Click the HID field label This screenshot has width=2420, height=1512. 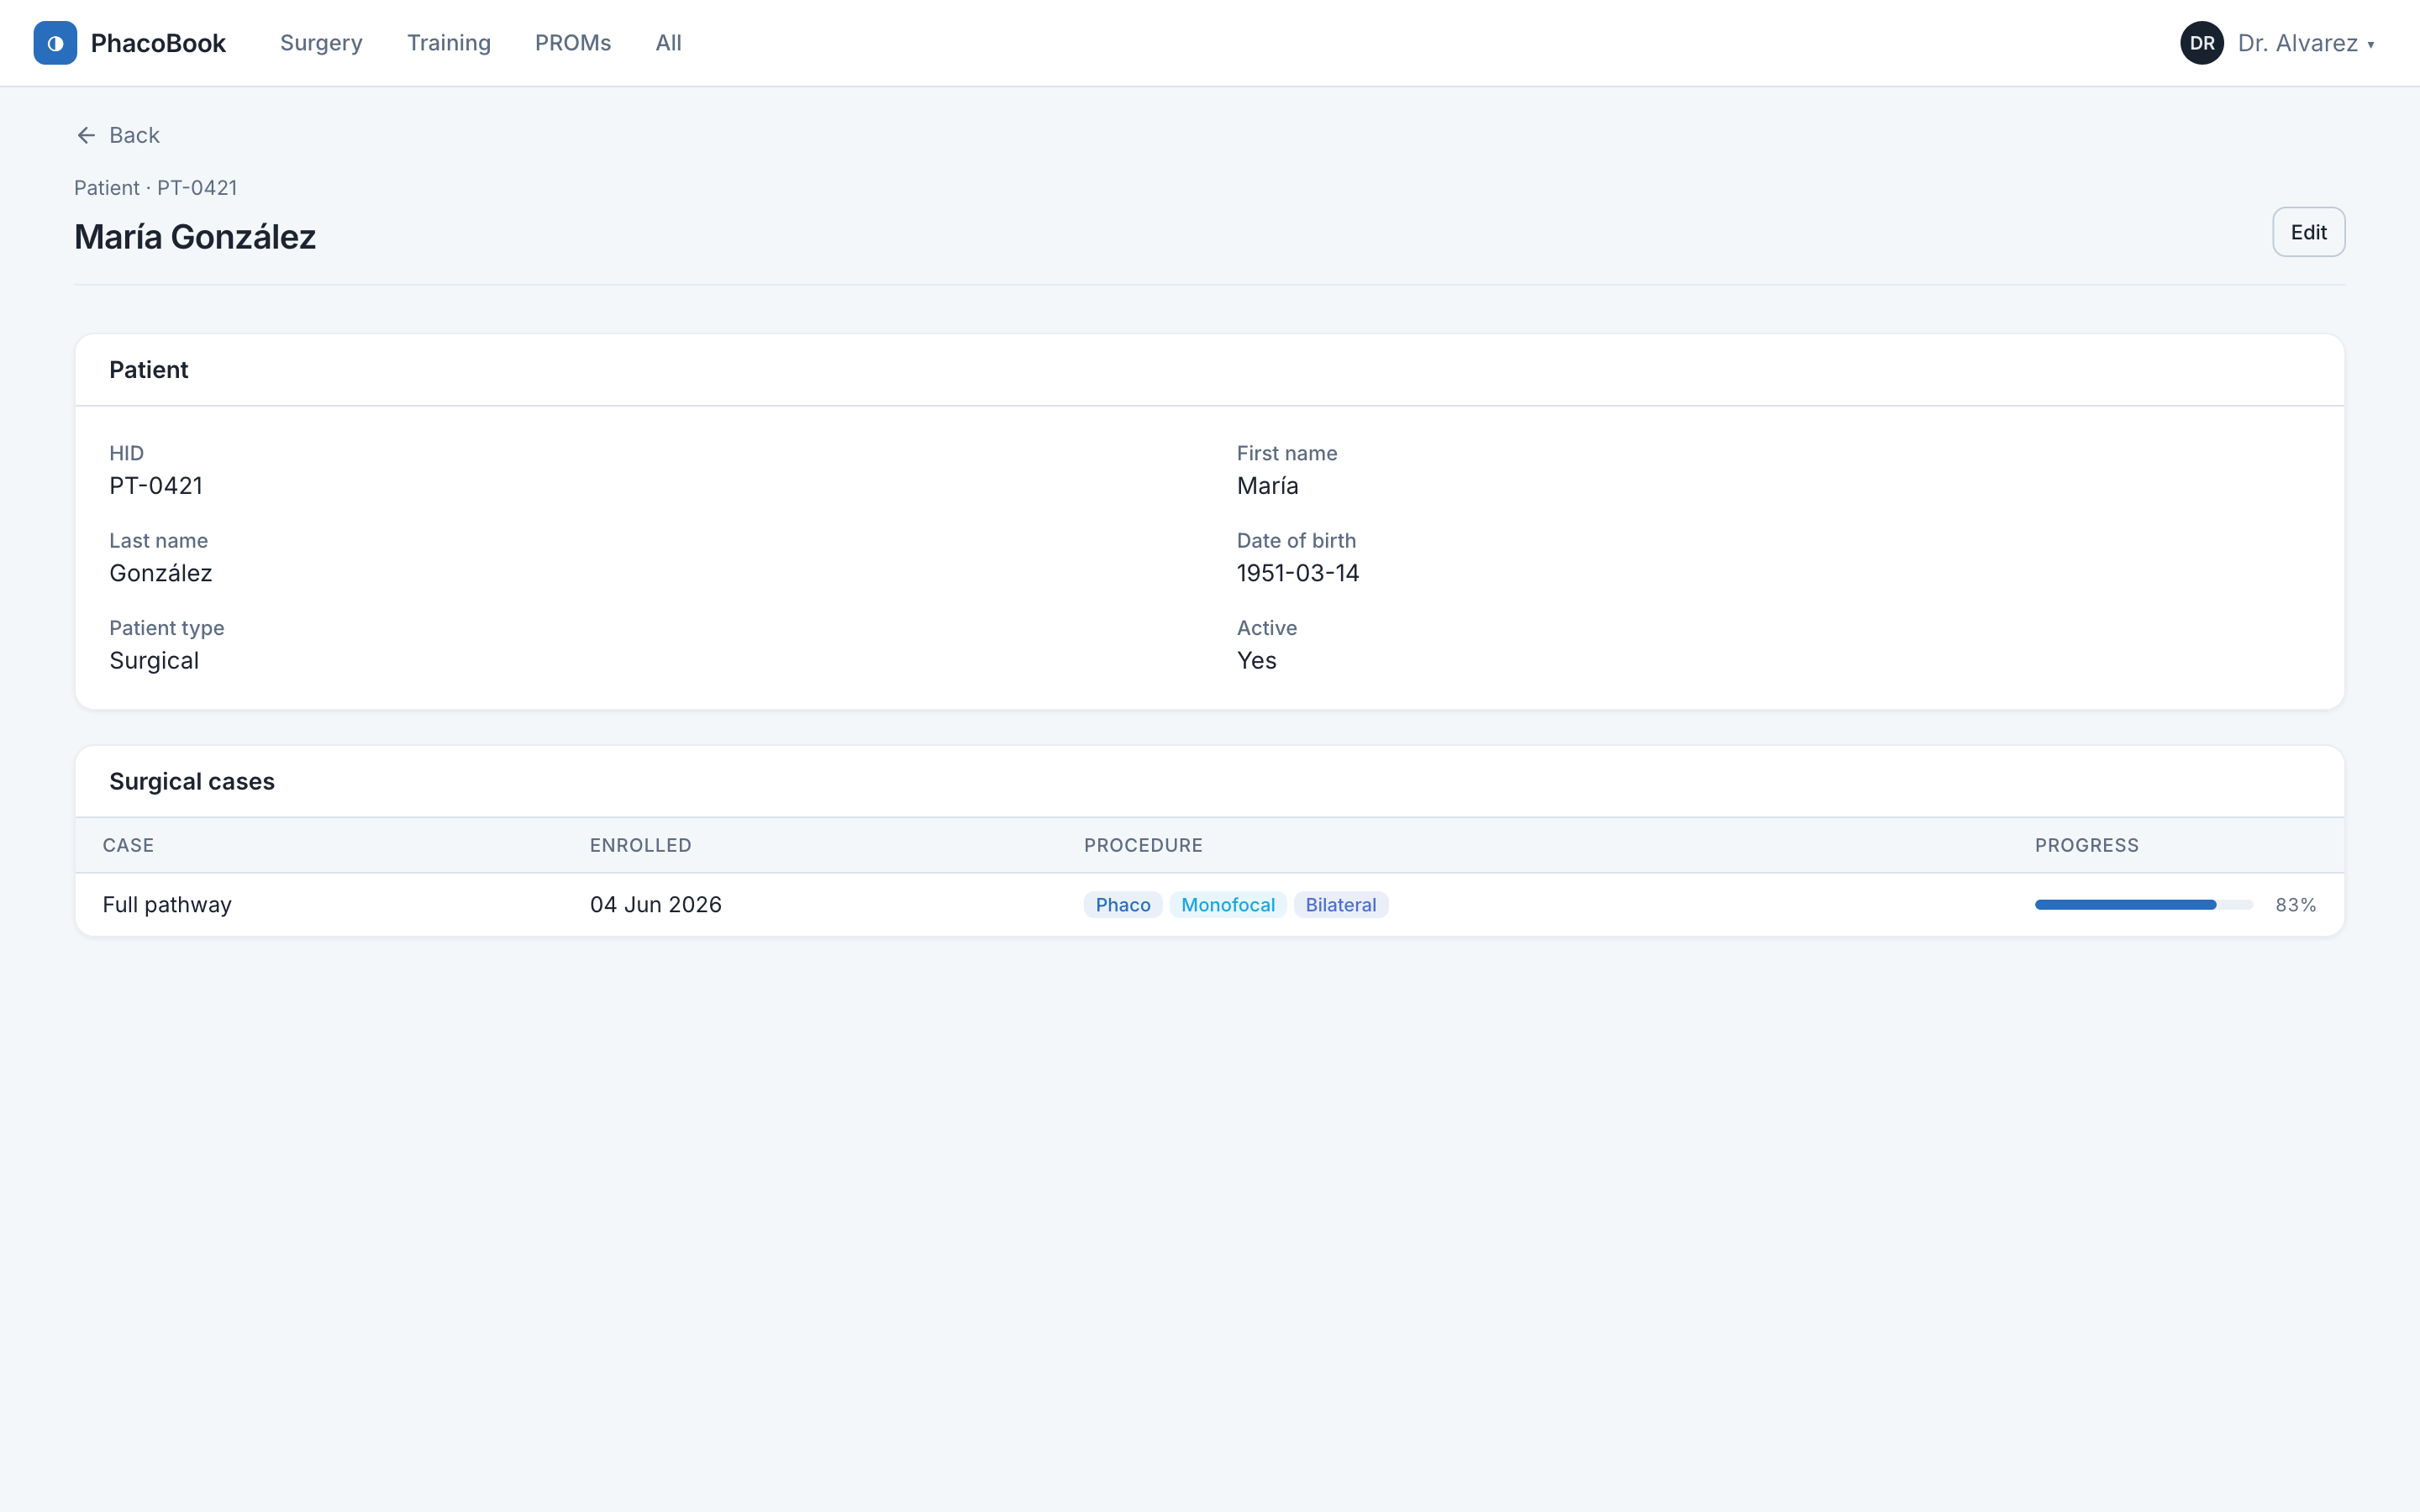[x=126, y=453]
